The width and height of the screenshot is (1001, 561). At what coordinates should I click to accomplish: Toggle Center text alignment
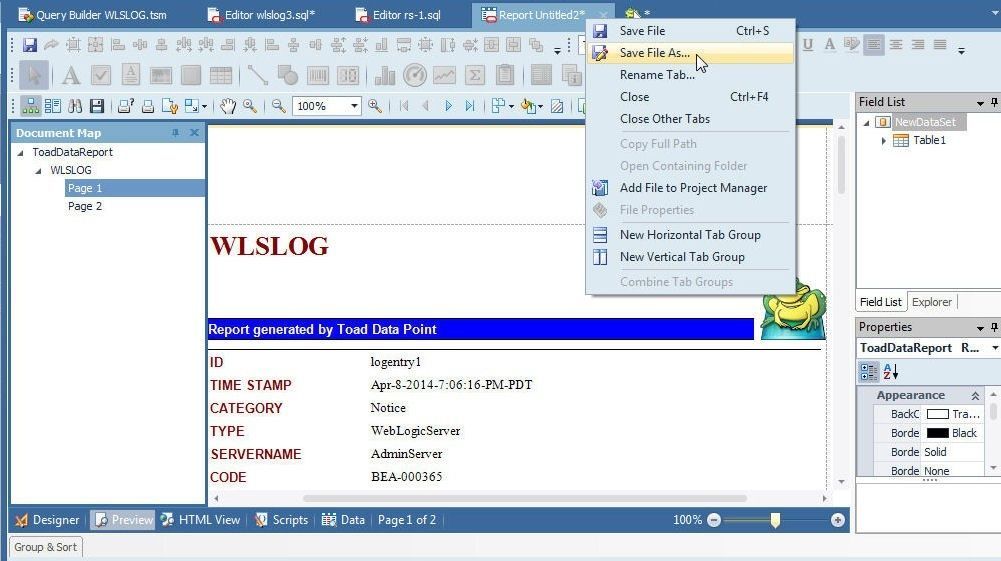pos(896,45)
